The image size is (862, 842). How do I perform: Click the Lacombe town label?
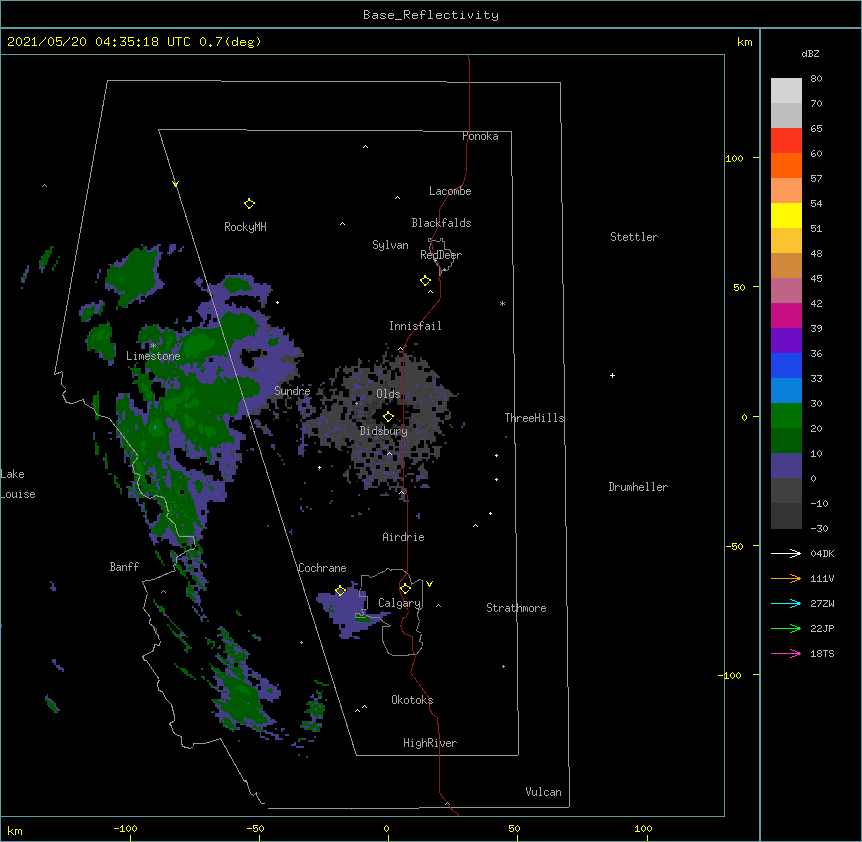[450, 191]
